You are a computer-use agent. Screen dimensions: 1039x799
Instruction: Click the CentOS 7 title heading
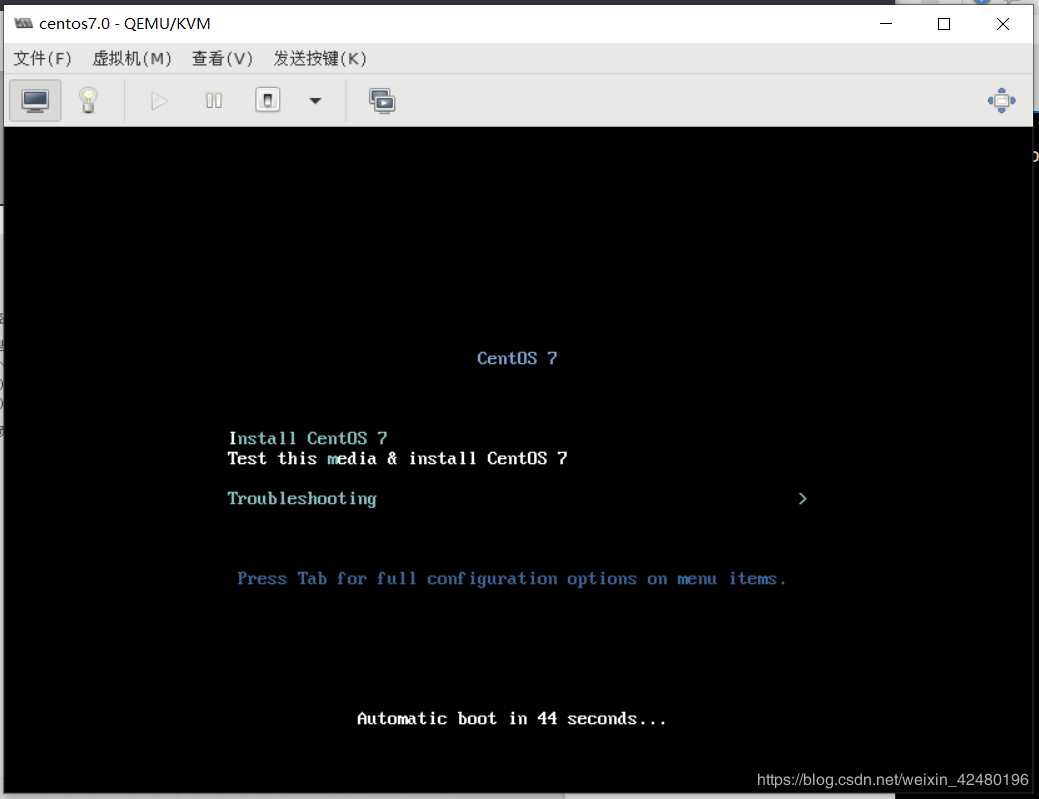[x=517, y=358]
